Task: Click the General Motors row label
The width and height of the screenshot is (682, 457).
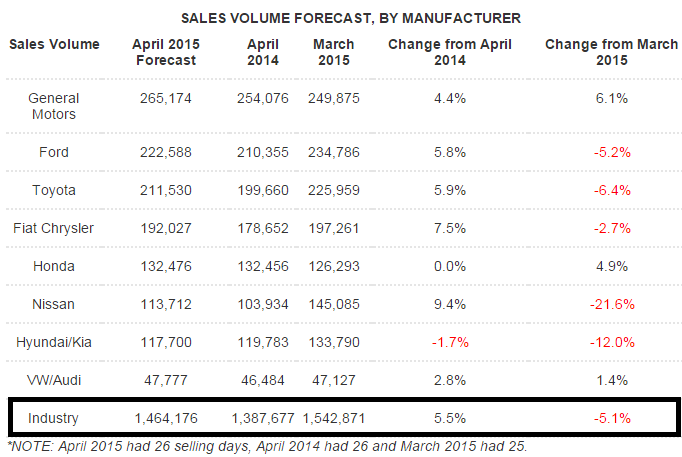Action: (x=54, y=106)
